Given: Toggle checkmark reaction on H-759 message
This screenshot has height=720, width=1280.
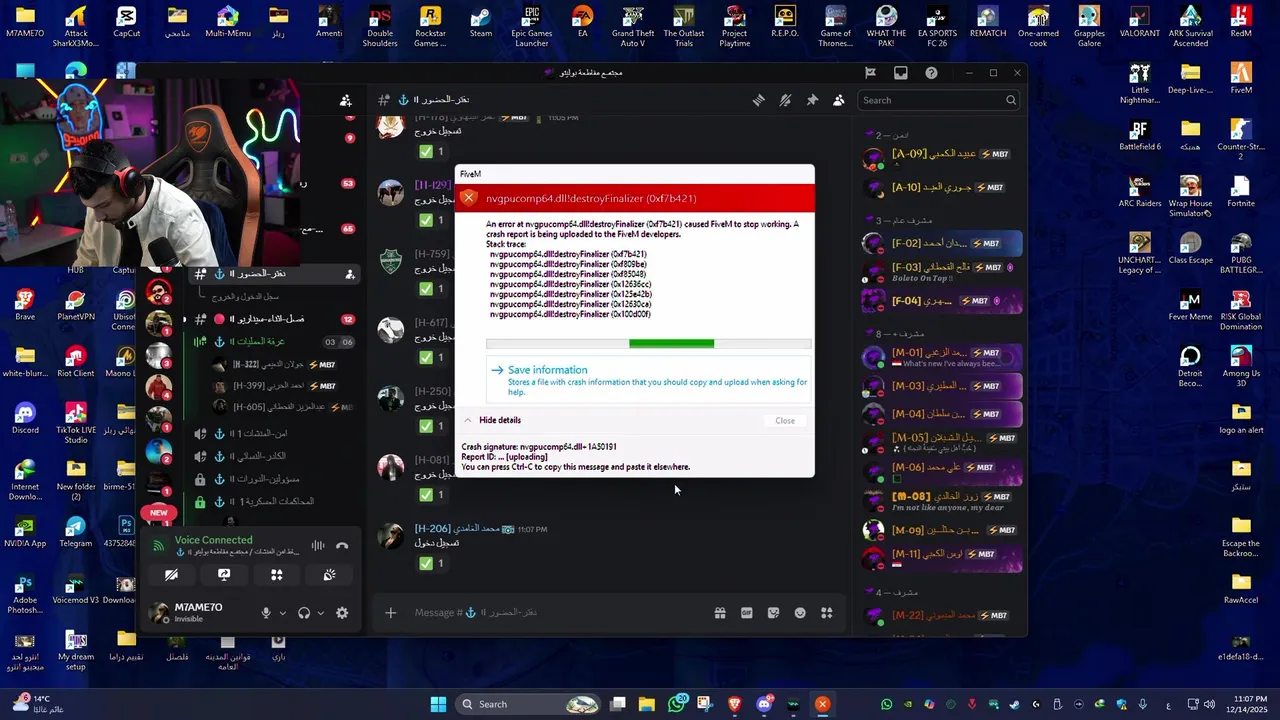Looking at the screenshot, I should coord(431,289).
